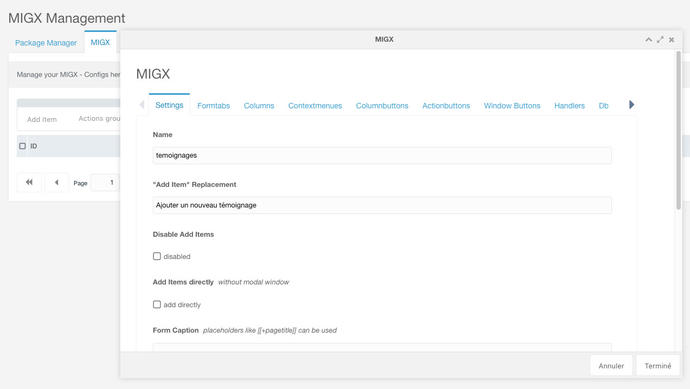The height and width of the screenshot is (389, 690).
Task: Focus the Form Caption input field
Action: [382, 347]
